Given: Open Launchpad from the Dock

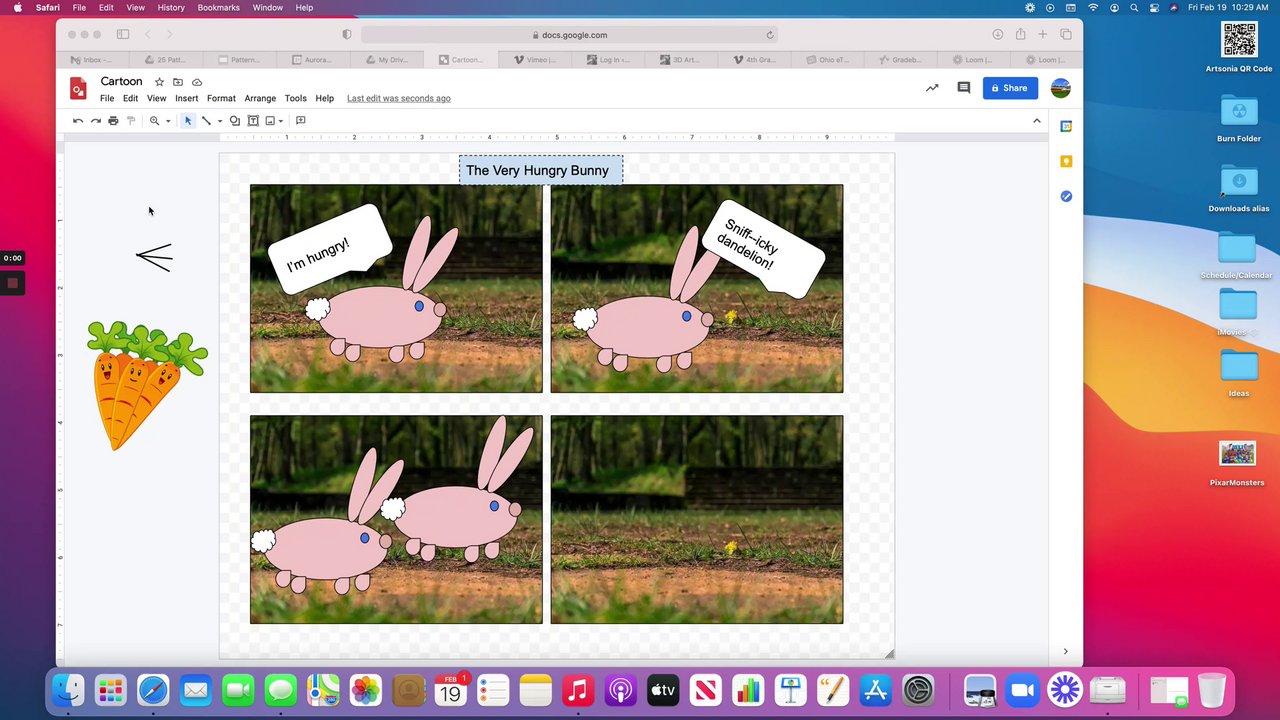Looking at the screenshot, I should [x=110, y=690].
